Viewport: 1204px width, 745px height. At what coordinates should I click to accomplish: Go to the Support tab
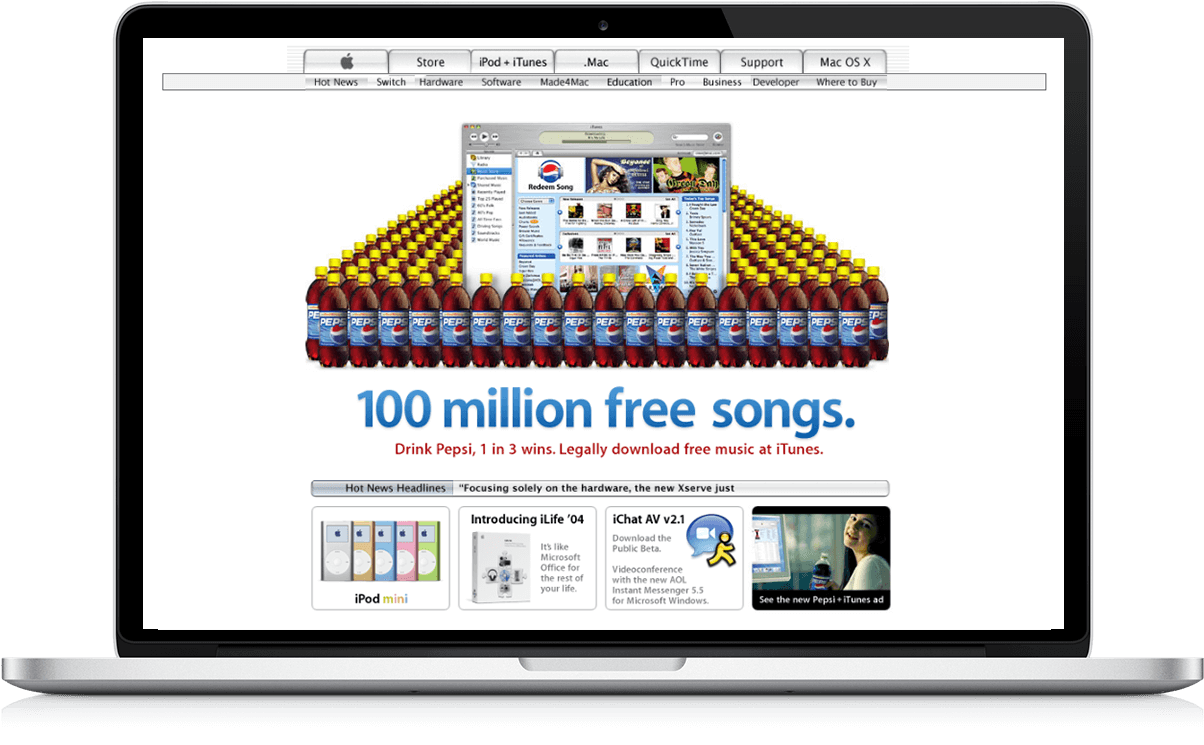pos(762,62)
